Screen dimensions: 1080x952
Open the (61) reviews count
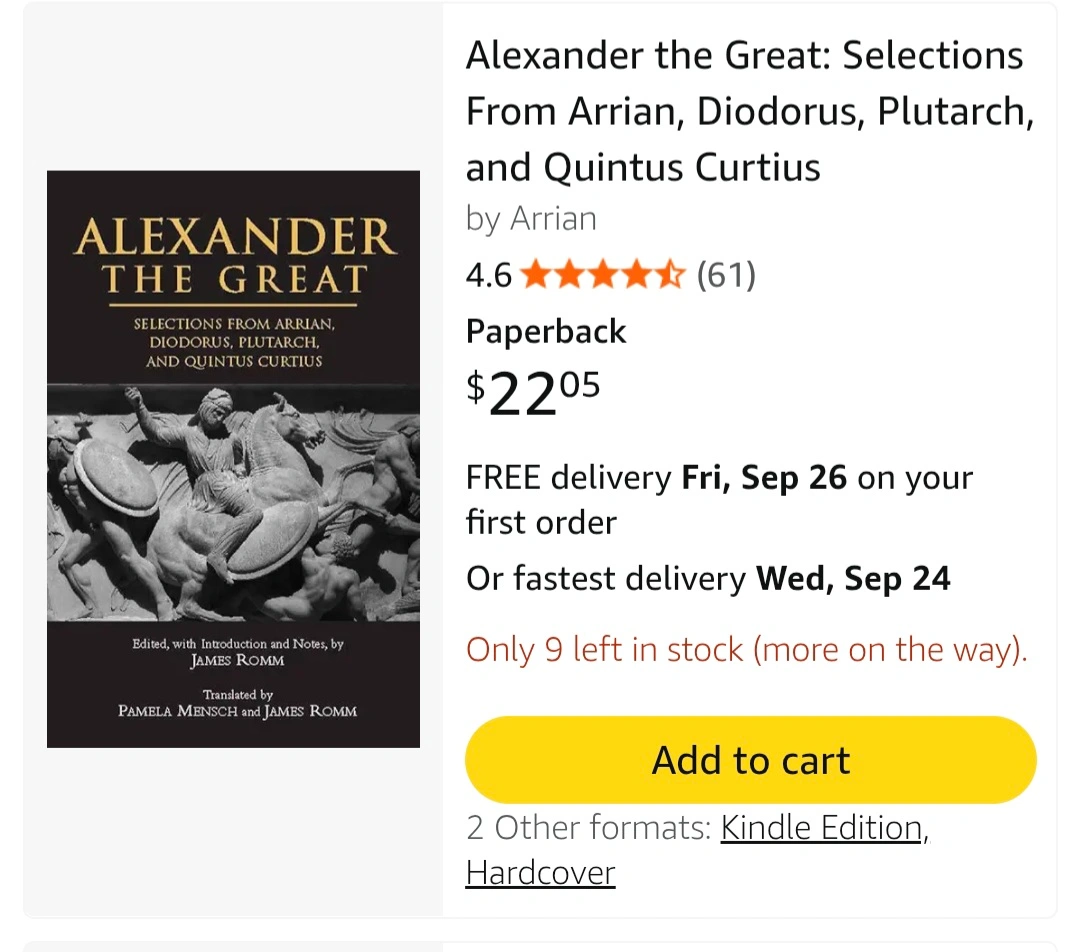click(x=726, y=274)
